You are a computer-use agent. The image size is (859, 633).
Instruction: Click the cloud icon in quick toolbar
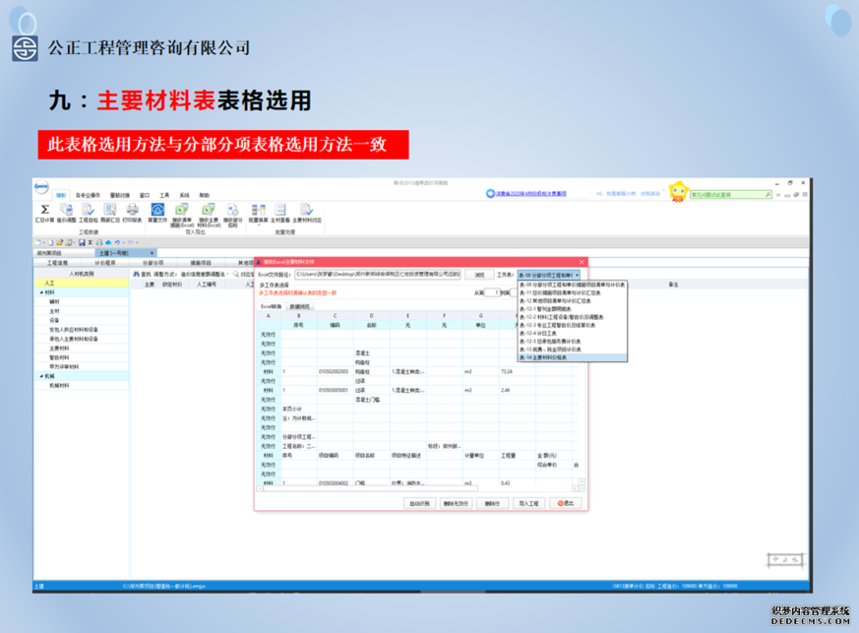click(108, 242)
